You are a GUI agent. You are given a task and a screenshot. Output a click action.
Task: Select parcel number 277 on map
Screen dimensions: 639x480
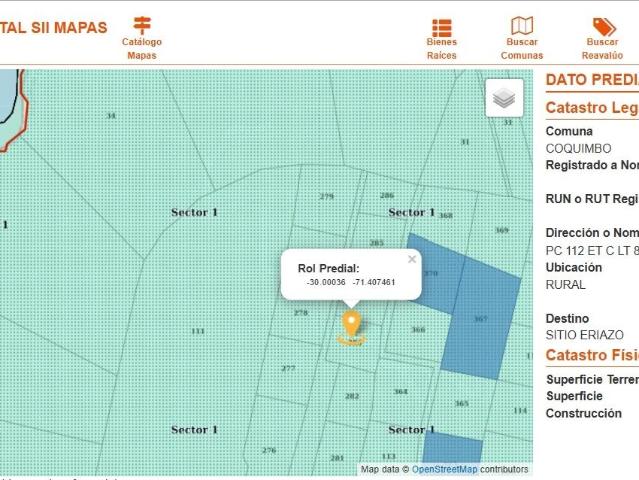[288, 368]
